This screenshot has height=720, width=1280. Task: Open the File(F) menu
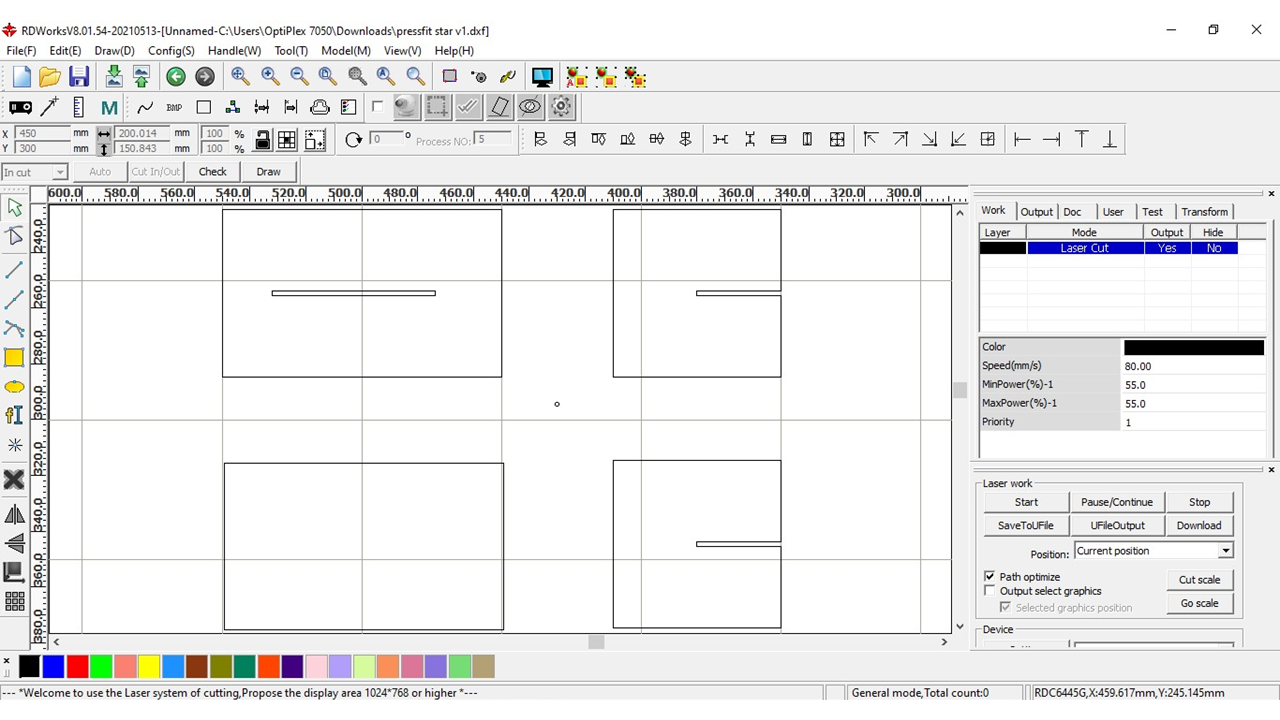click(21, 50)
